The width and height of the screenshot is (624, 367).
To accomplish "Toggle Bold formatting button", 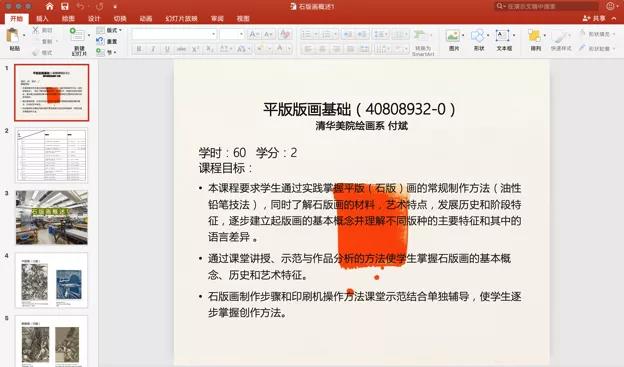I will [x=138, y=49].
